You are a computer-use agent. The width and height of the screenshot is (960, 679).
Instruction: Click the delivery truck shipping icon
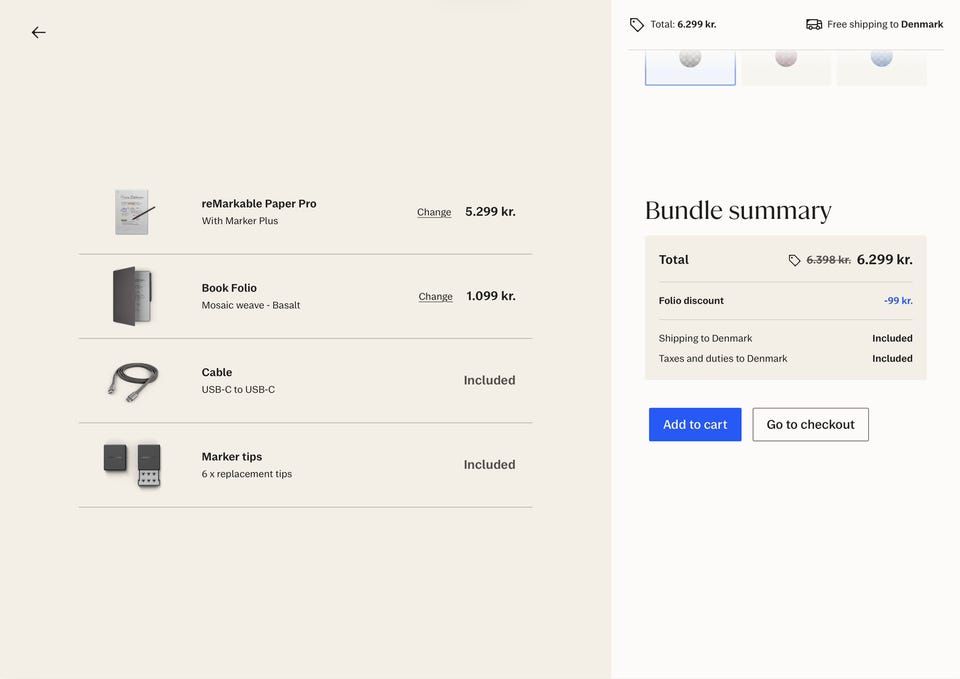click(x=814, y=25)
